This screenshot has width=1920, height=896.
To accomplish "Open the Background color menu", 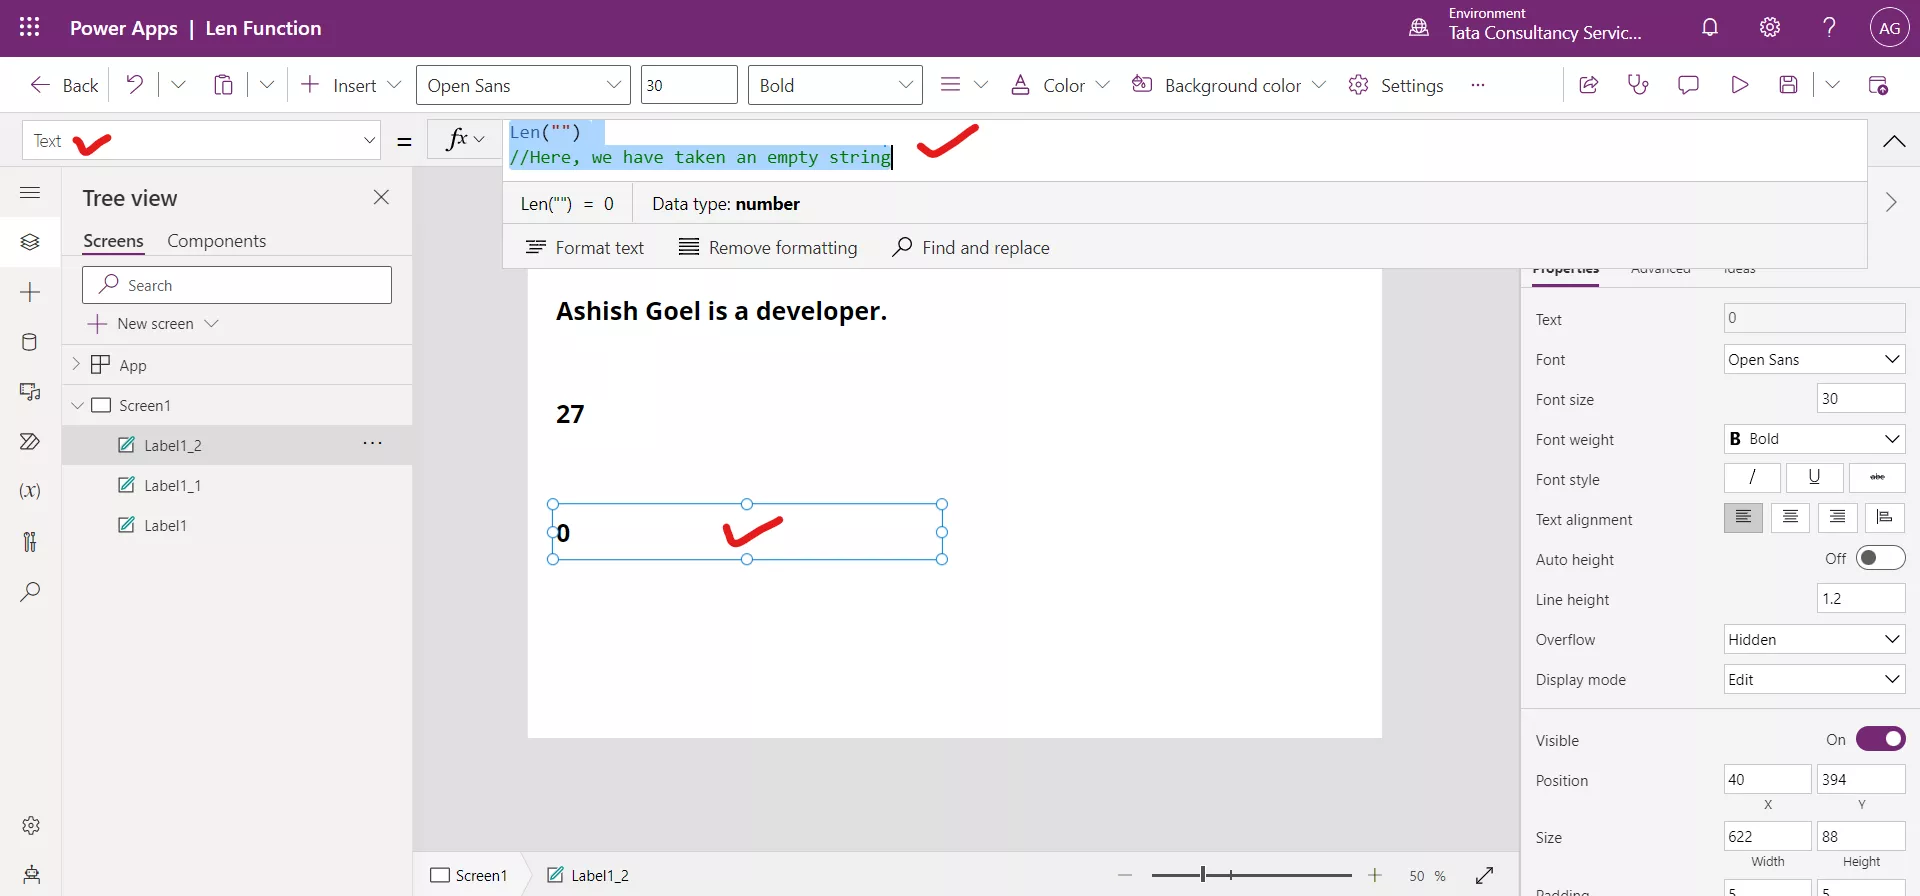I will (x=1228, y=85).
